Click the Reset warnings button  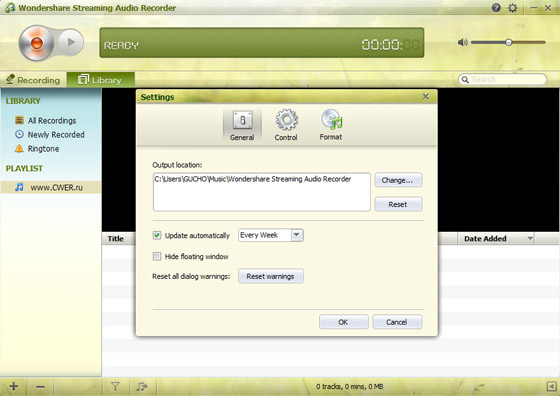(271, 276)
